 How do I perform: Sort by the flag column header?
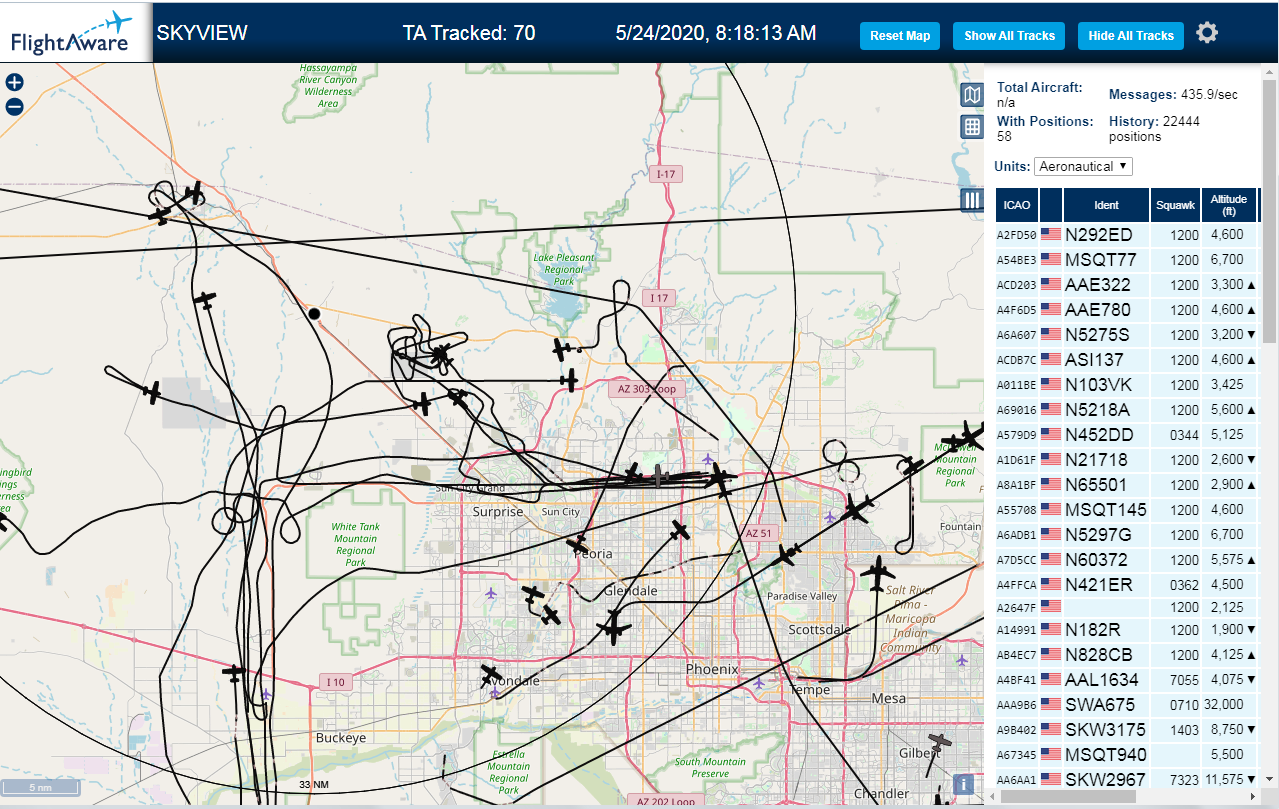click(x=1051, y=205)
